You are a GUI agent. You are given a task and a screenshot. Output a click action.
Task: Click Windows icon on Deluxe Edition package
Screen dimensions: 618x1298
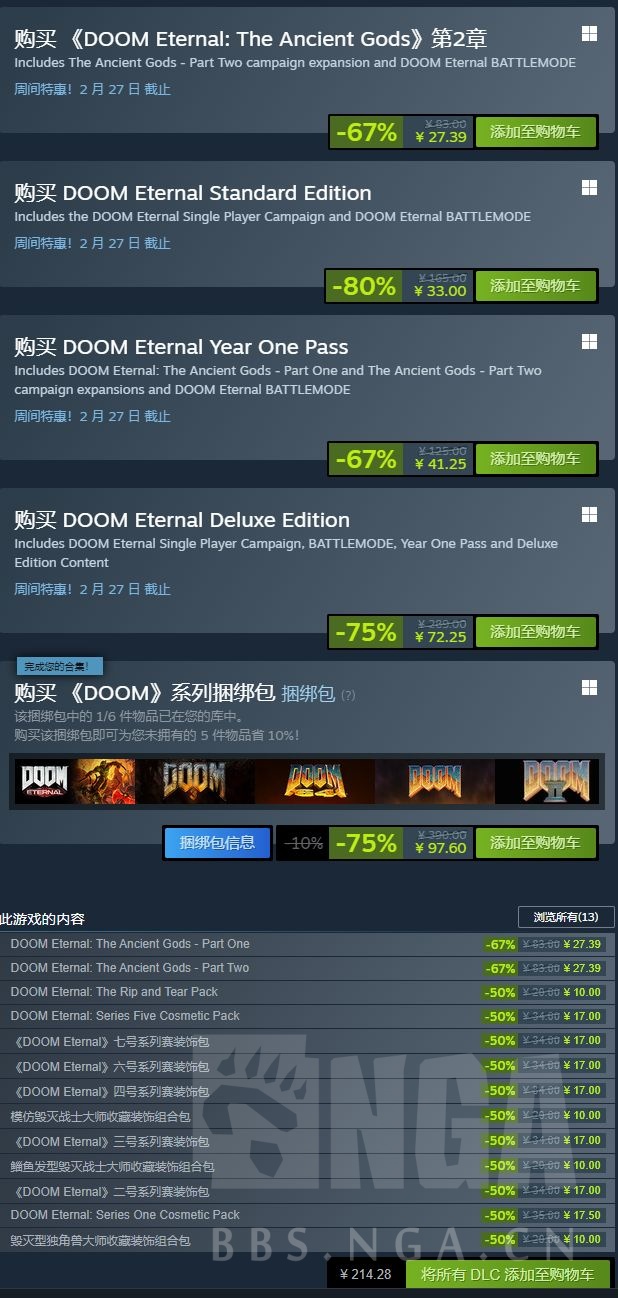[589, 515]
